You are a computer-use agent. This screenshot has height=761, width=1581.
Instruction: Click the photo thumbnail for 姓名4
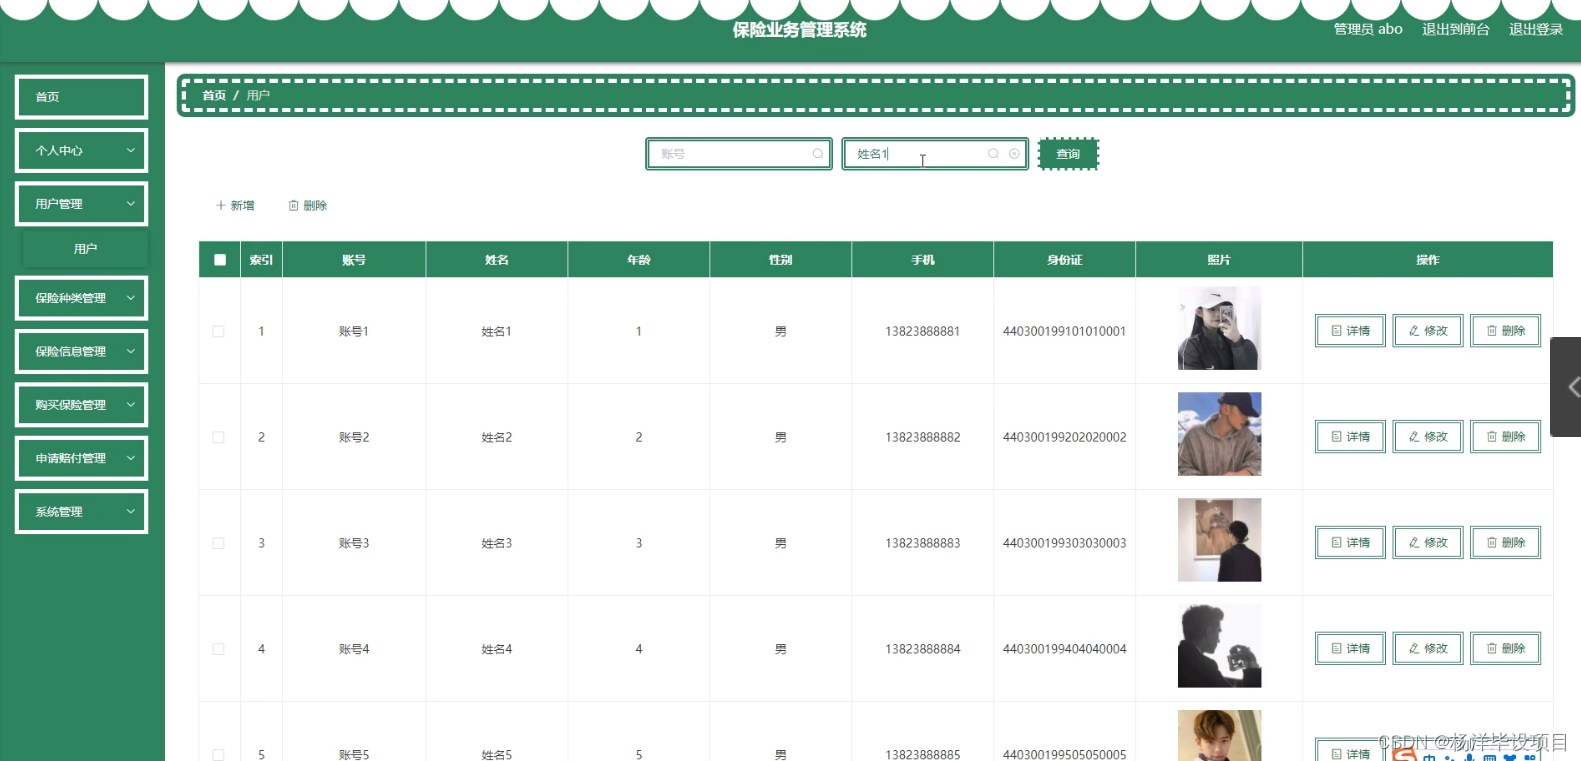[x=1219, y=646]
